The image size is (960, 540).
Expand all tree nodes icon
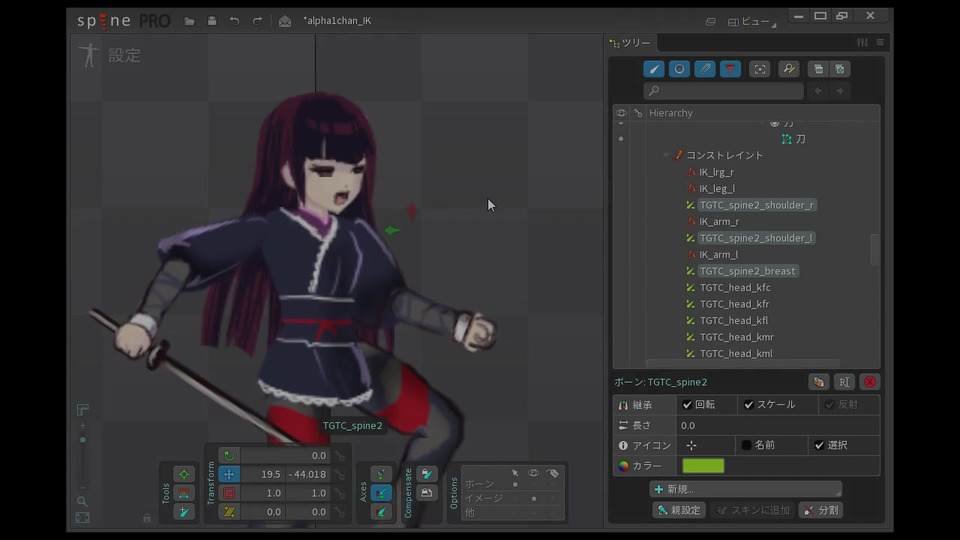839,69
